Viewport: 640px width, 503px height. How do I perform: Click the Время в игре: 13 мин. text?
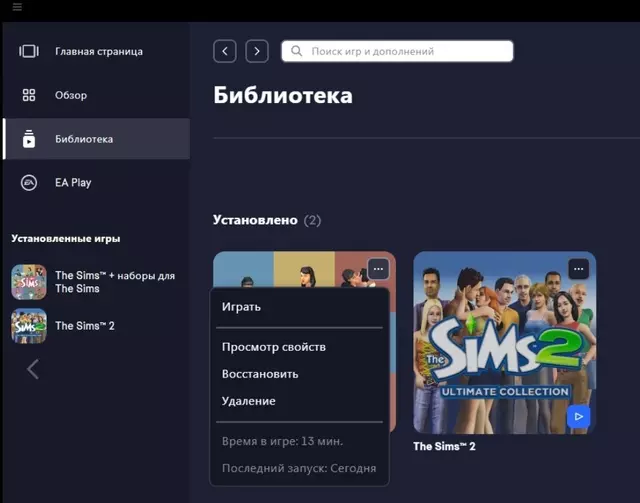pos(282,441)
